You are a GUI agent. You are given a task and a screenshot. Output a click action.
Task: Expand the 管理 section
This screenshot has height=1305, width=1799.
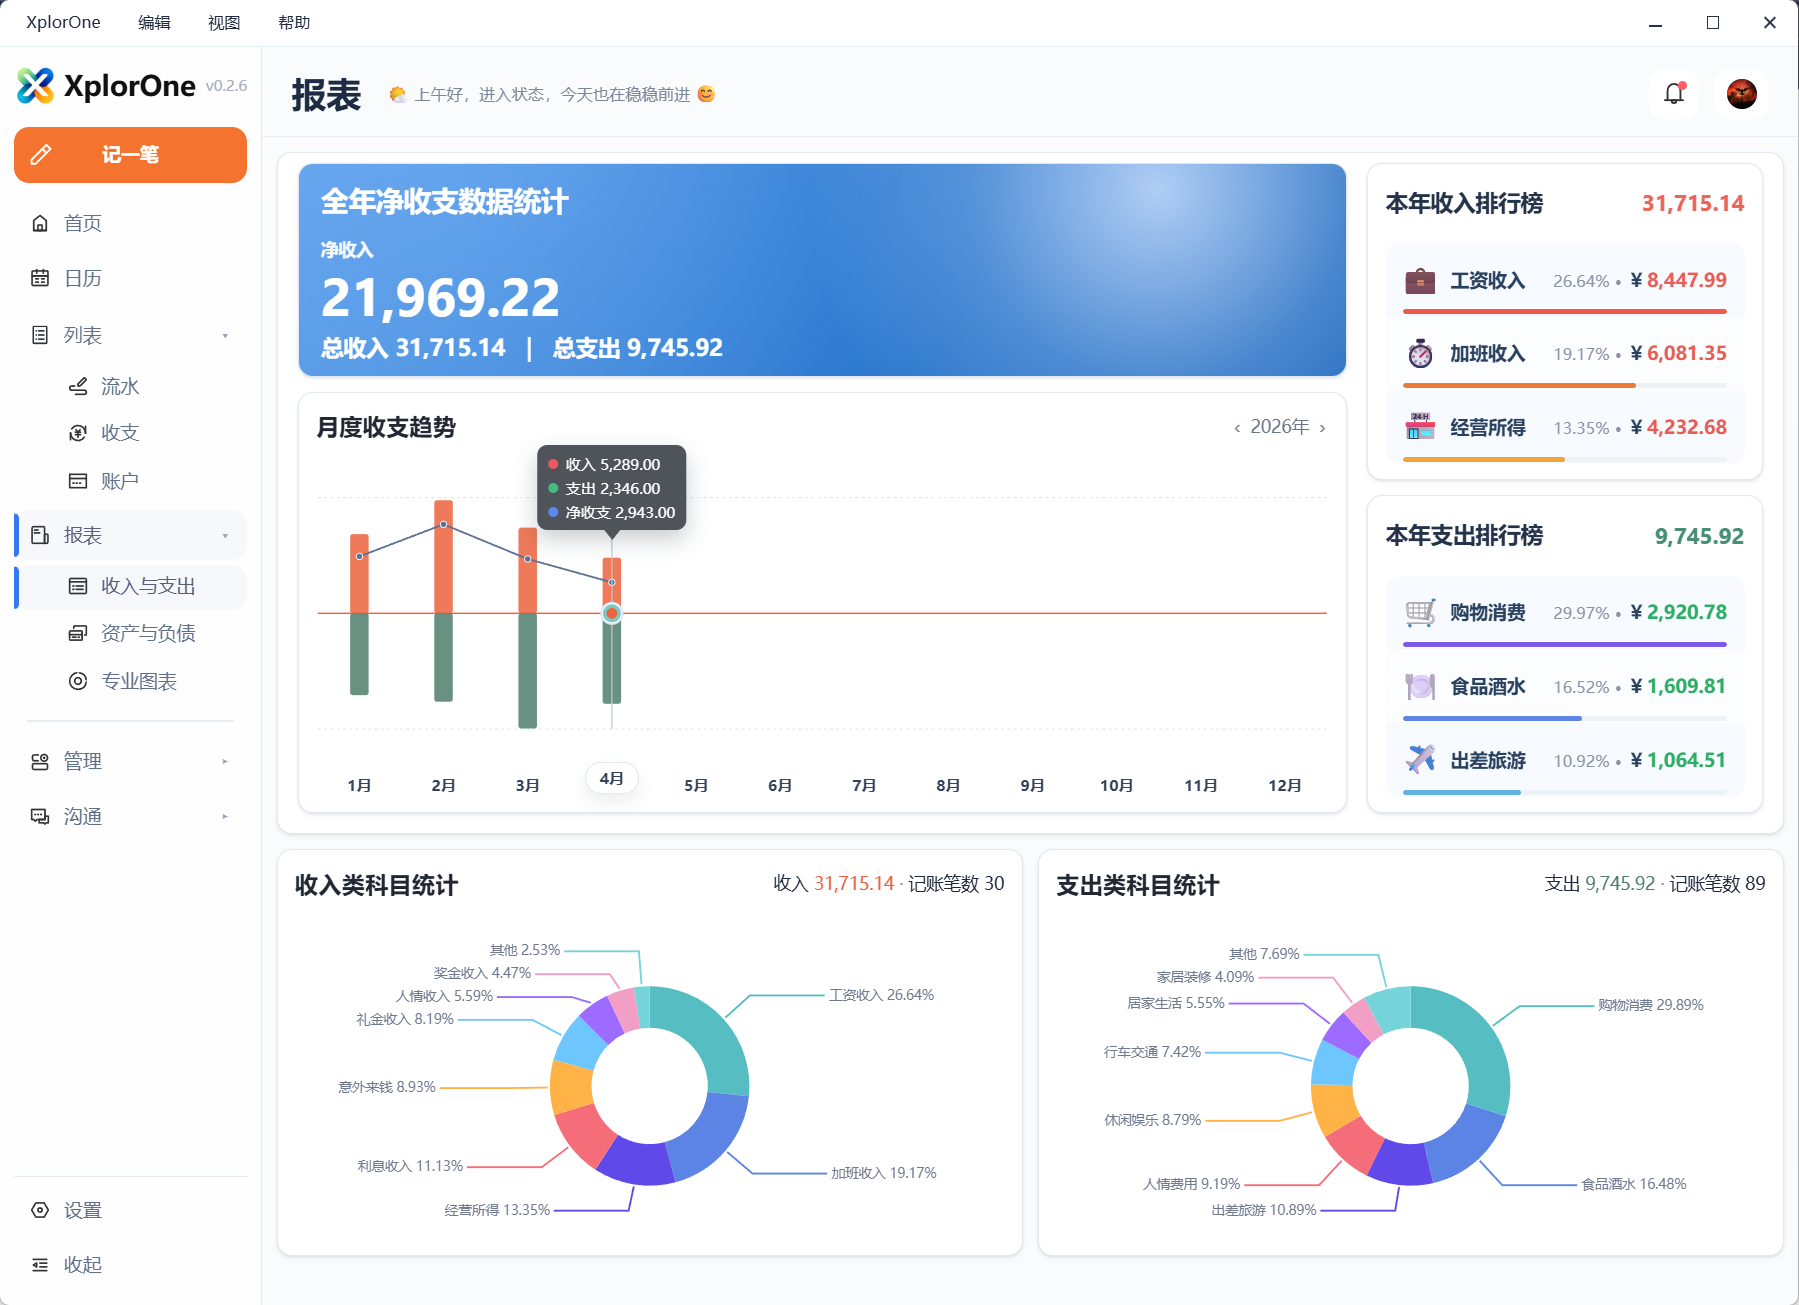click(x=224, y=760)
